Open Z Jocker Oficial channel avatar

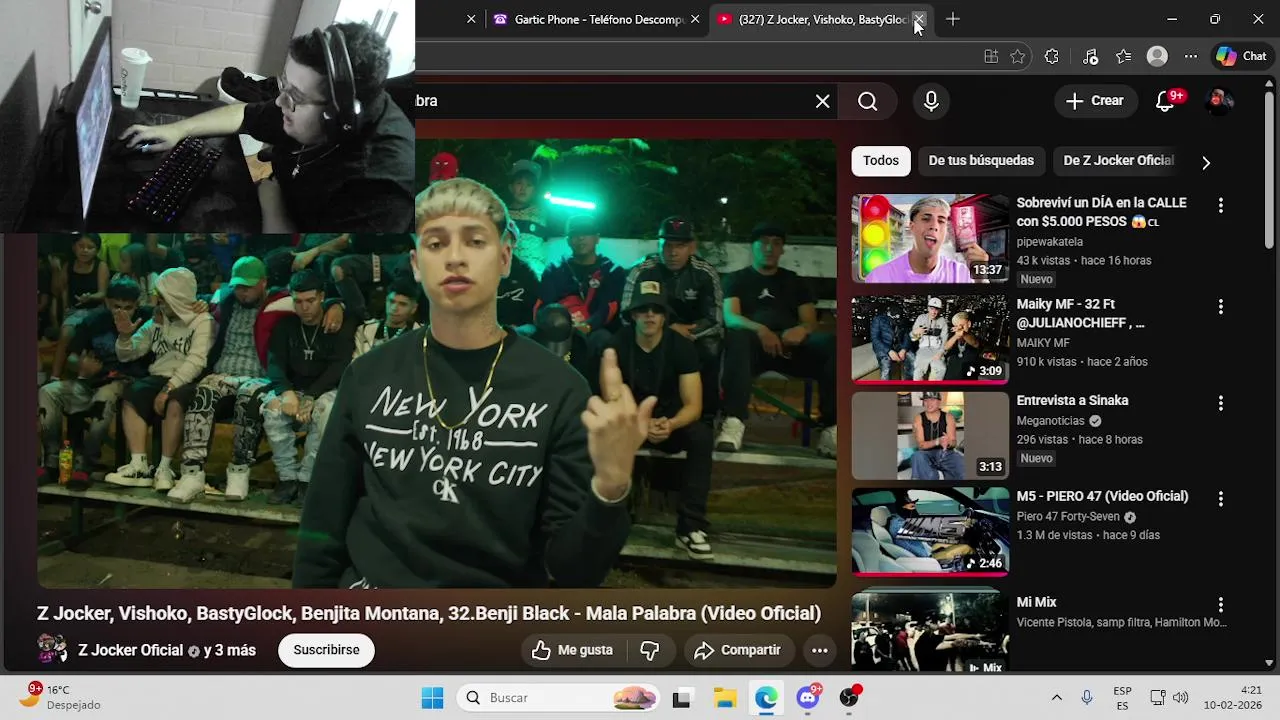point(52,649)
